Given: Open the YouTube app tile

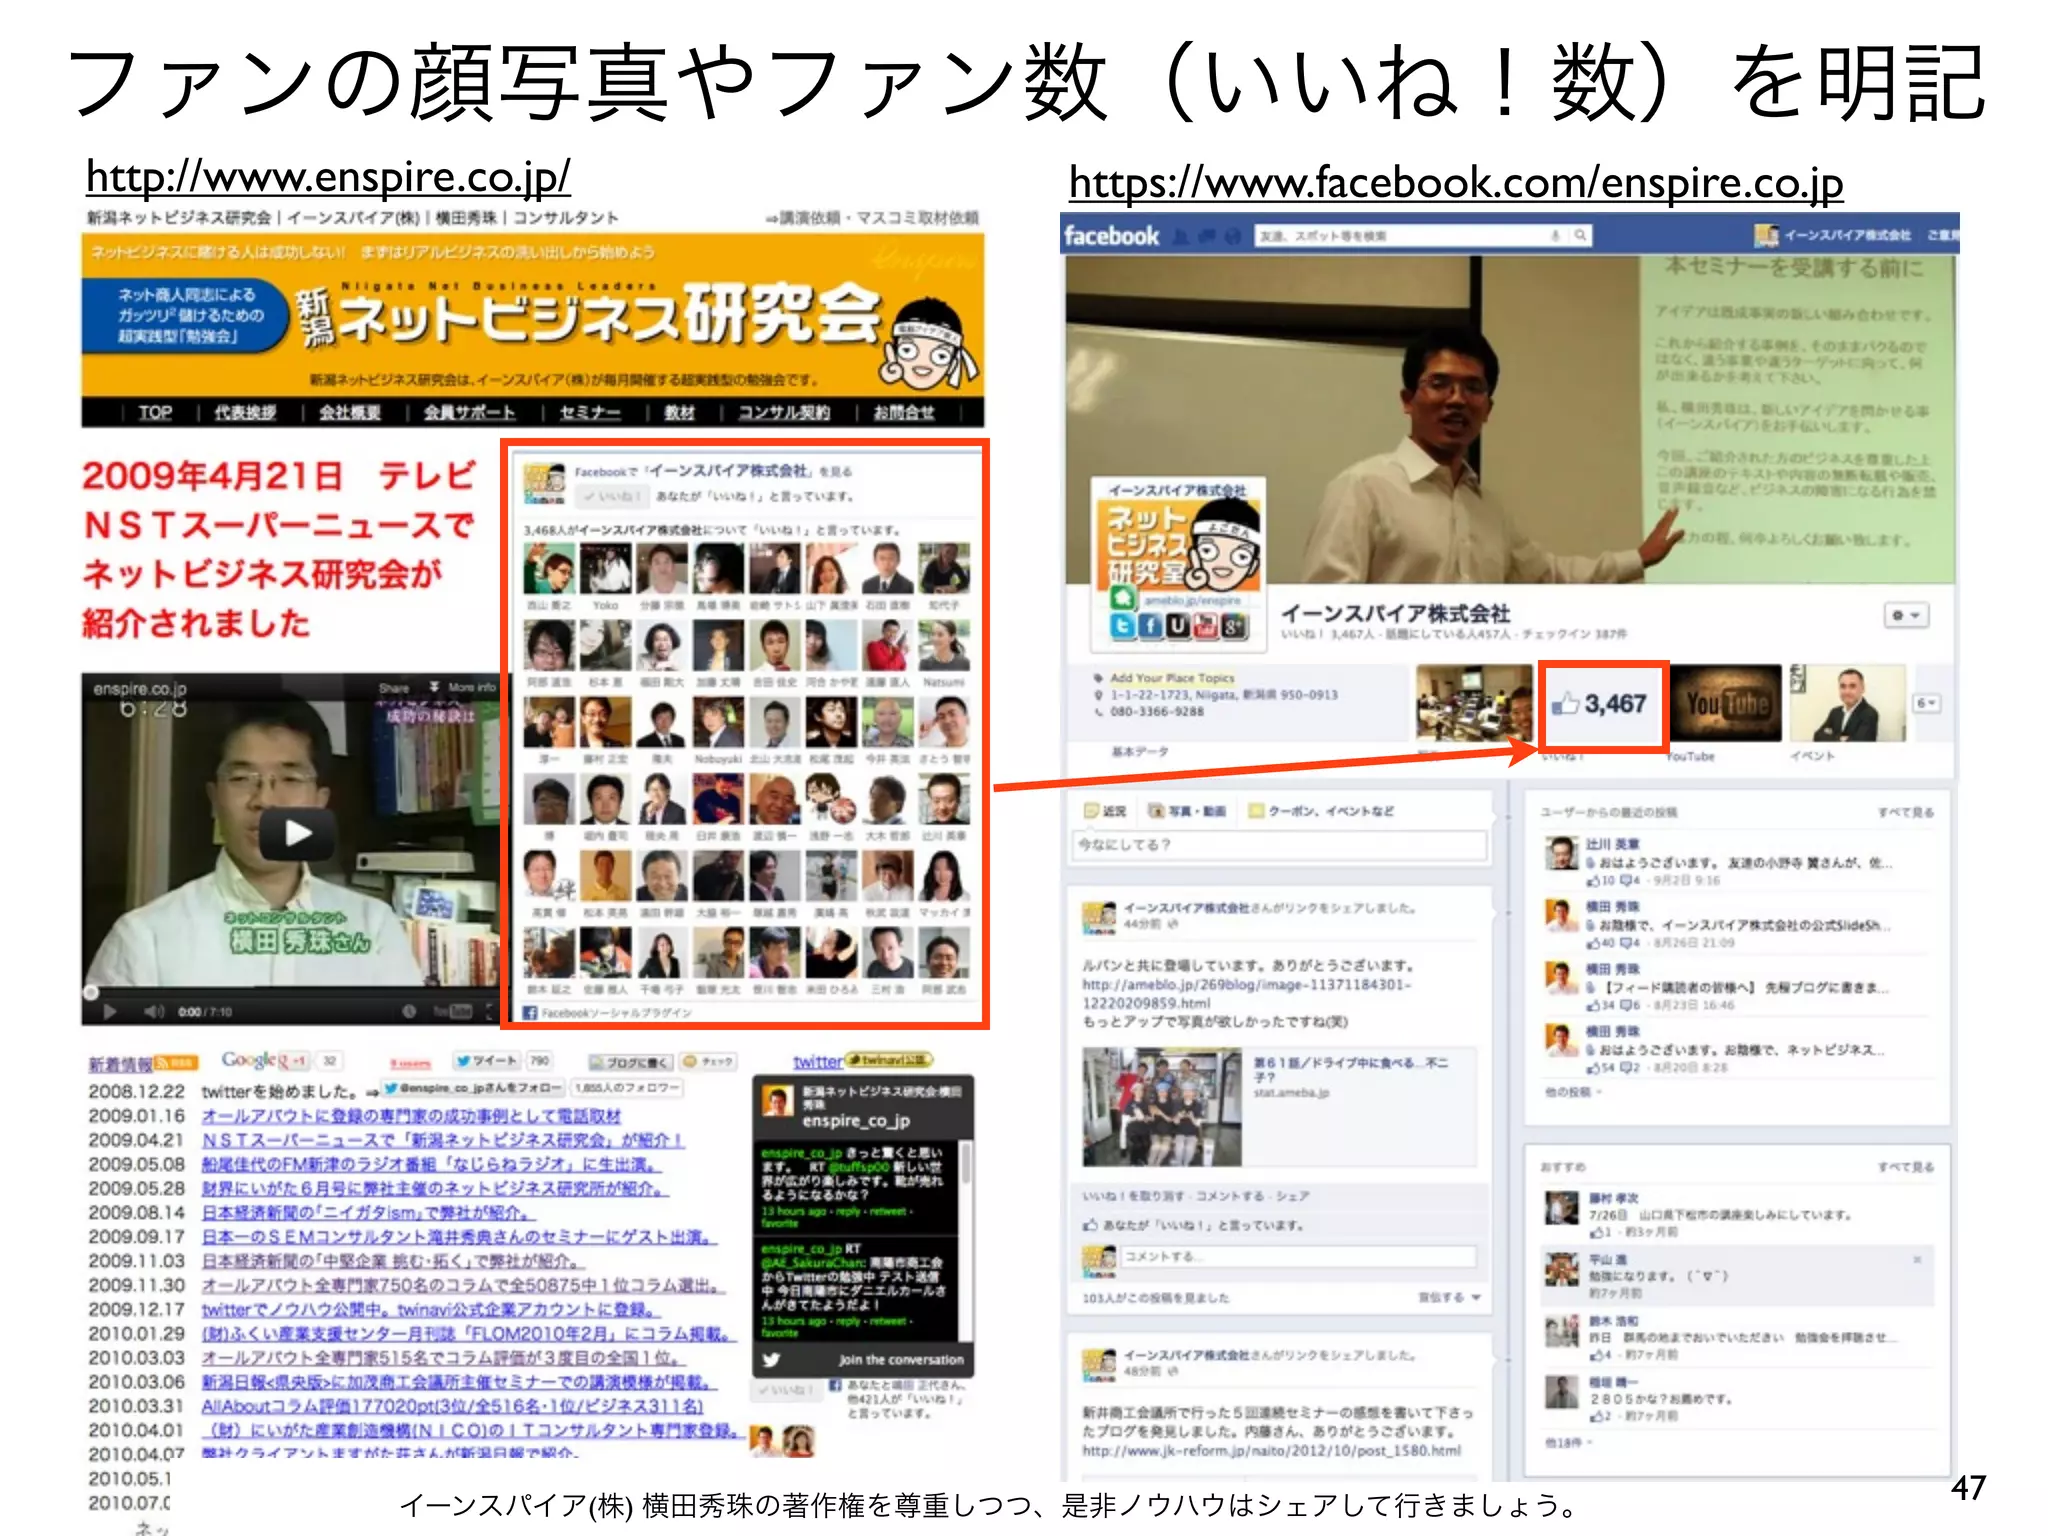Looking at the screenshot, I should pyautogui.click(x=1727, y=703).
